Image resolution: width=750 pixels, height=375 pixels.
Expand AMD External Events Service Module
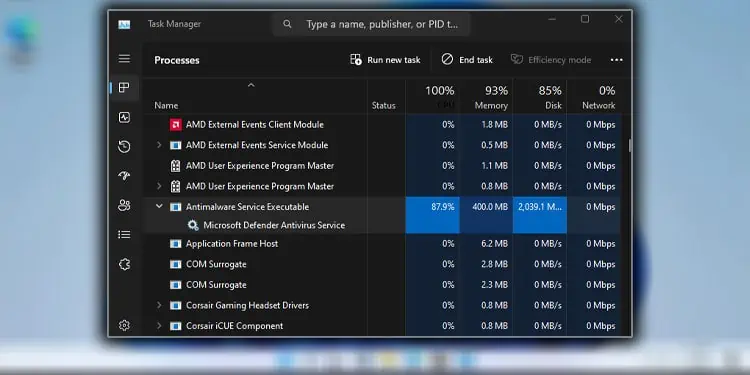point(159,145)
